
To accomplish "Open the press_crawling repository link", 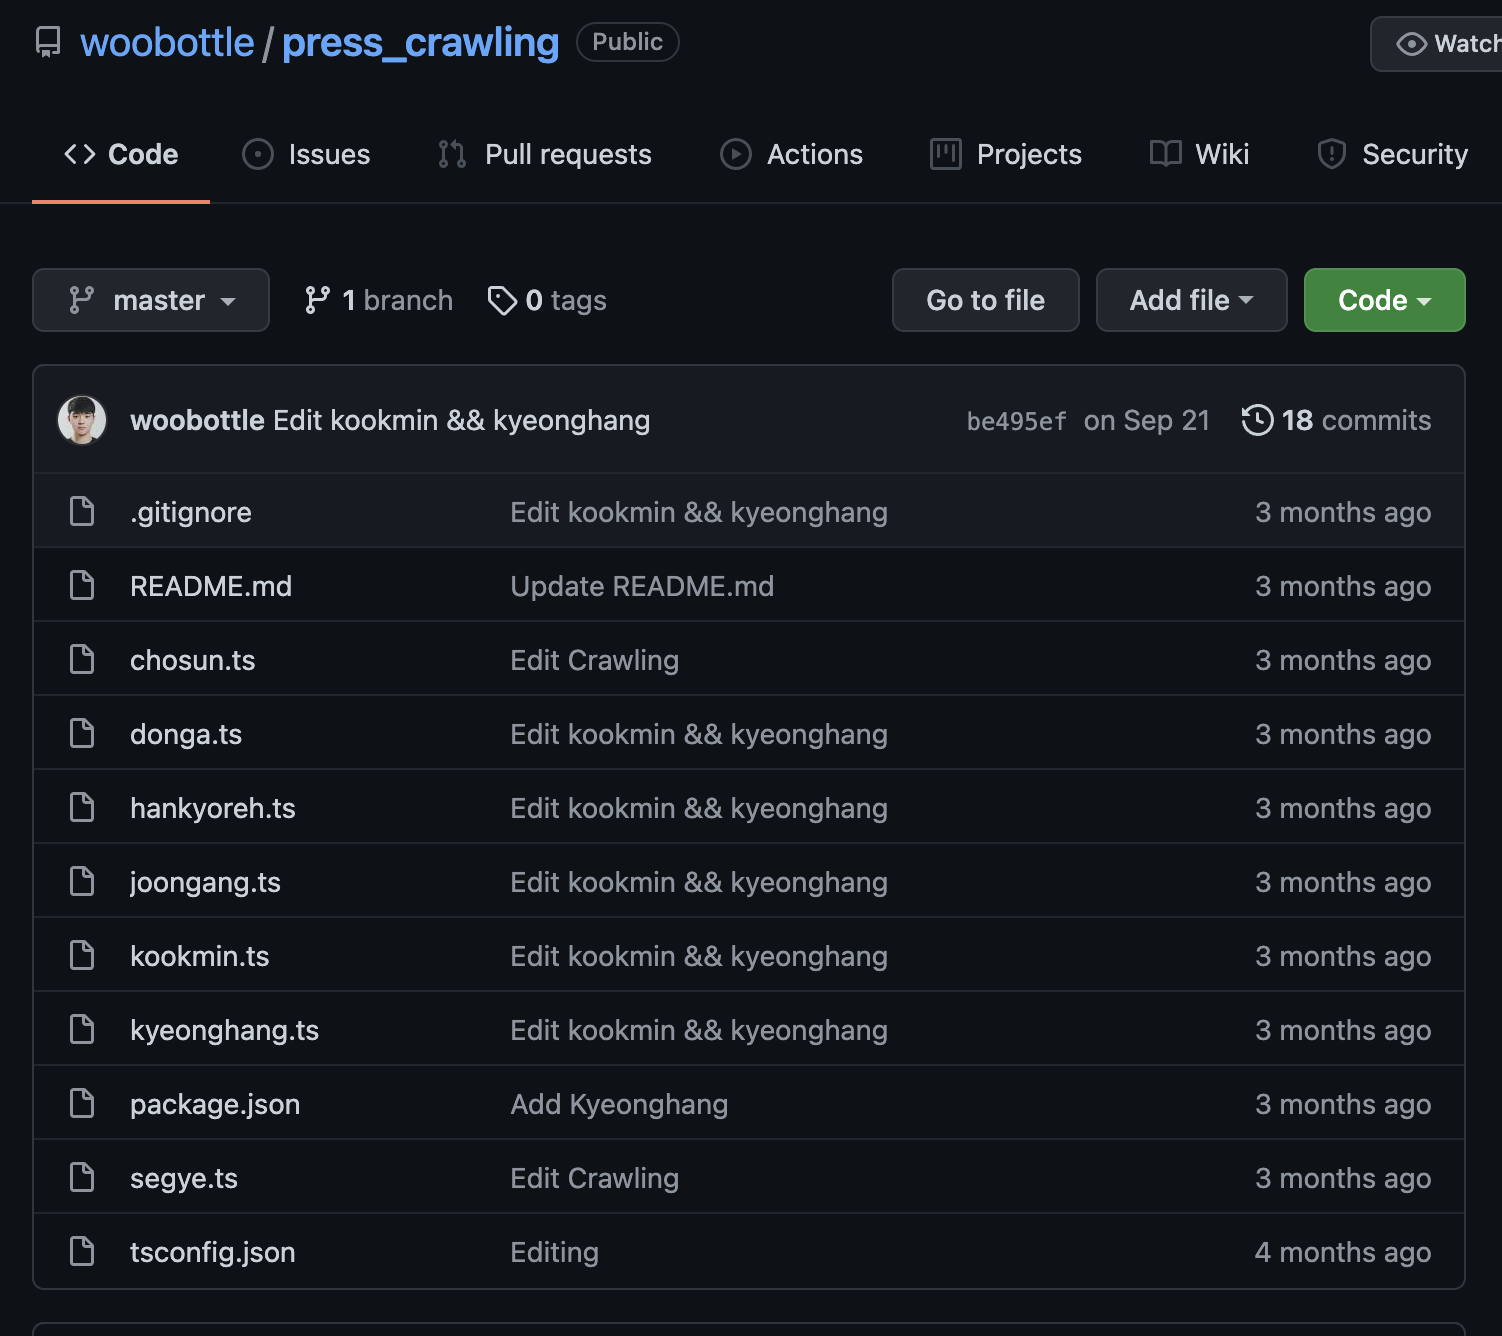I will pyautogui.click(x=420, y=42).
